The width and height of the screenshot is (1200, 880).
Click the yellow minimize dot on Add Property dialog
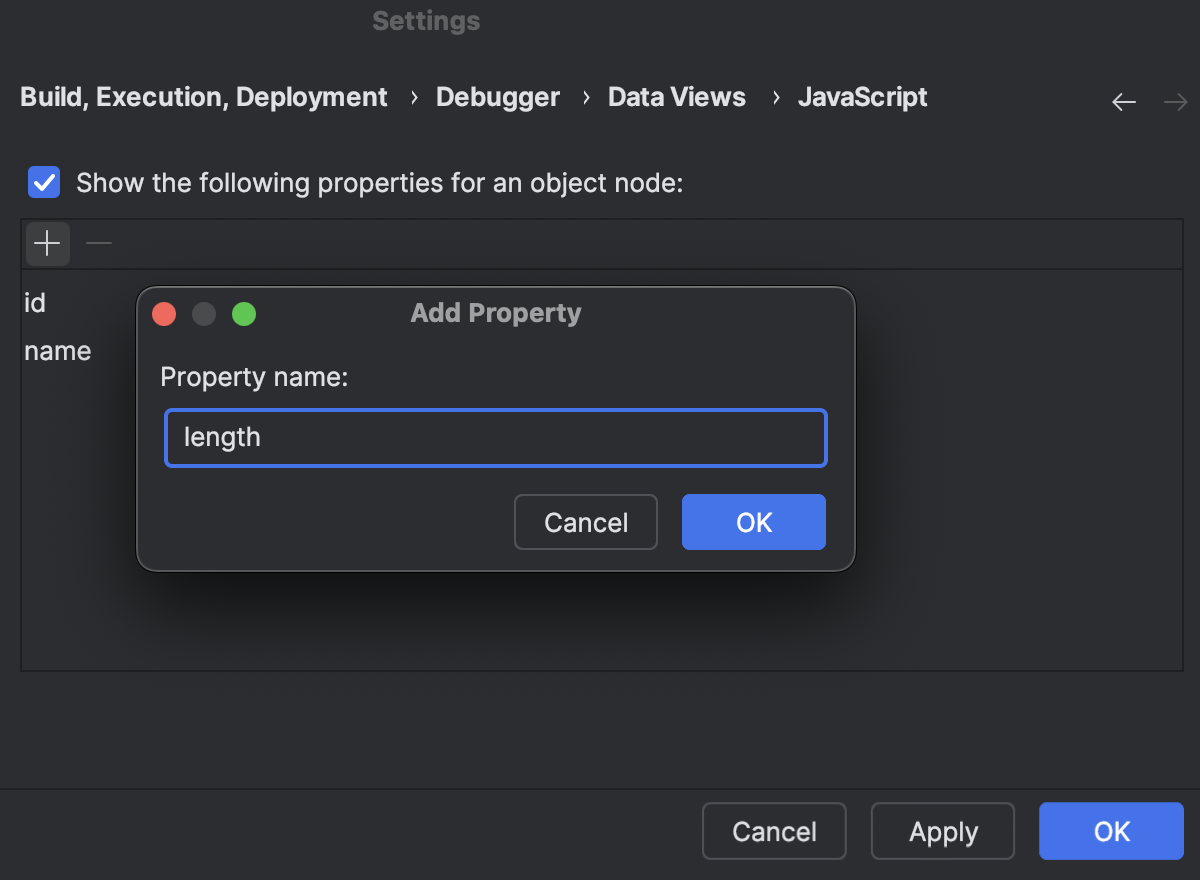click(x=204, y=313)
